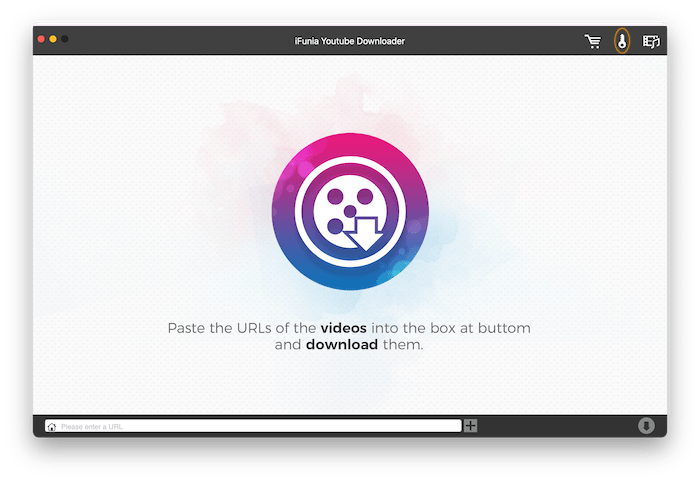Click blank white area below instruction text
Screen dimensions: 700x481
point(350,385)
